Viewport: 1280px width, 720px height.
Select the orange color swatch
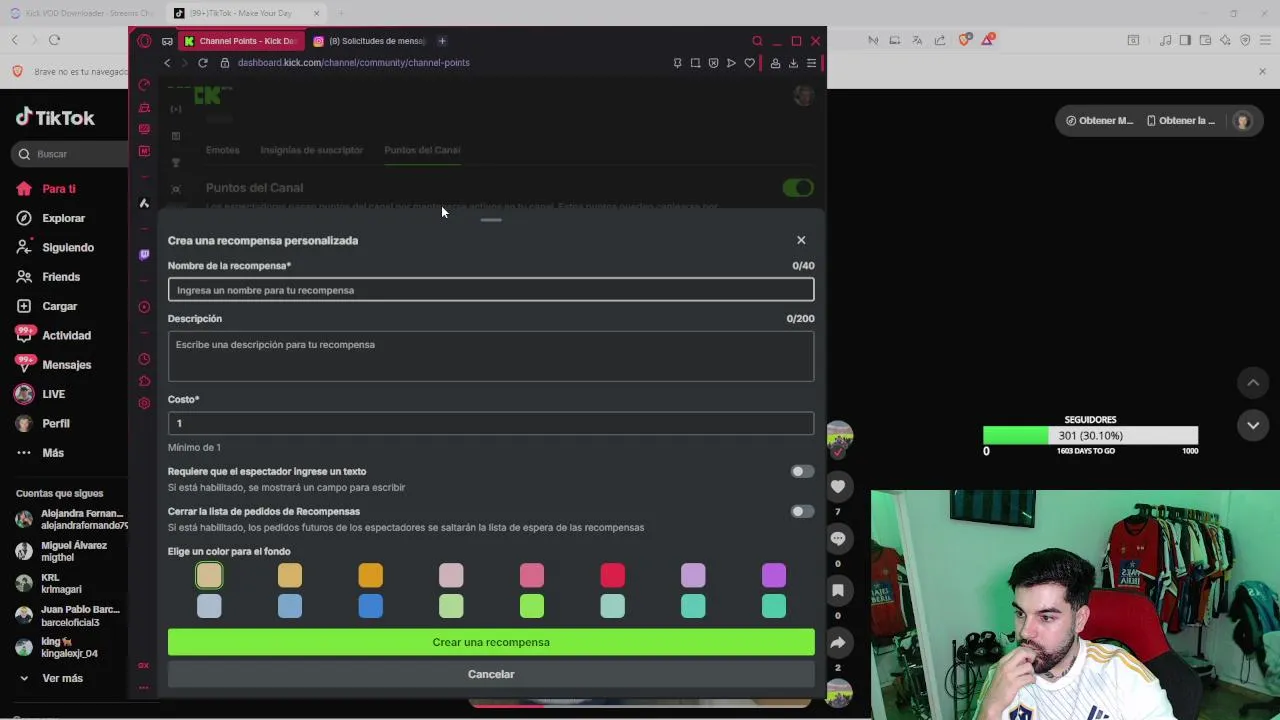tap(370, 575)
